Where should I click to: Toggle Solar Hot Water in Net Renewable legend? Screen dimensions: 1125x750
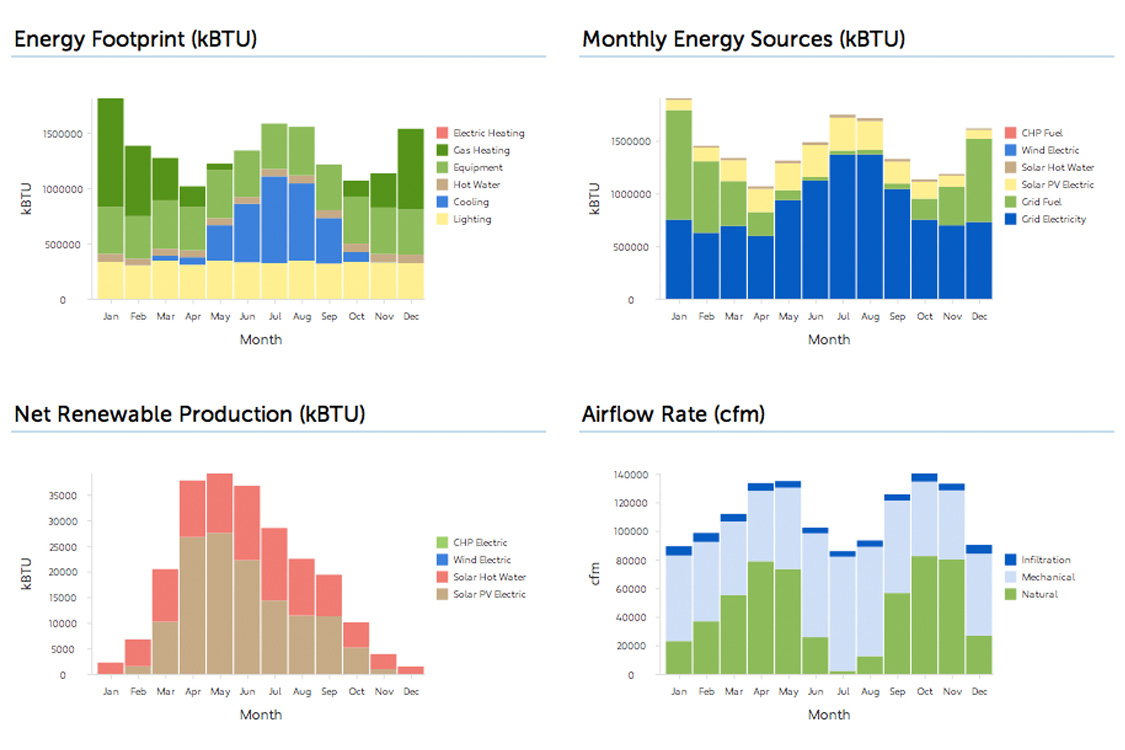pos(489,577)
